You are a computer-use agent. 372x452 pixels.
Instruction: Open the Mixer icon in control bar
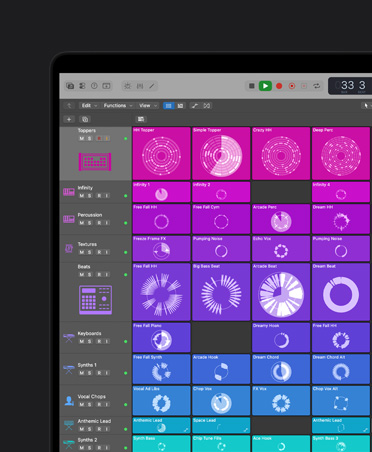pos(140,86)
